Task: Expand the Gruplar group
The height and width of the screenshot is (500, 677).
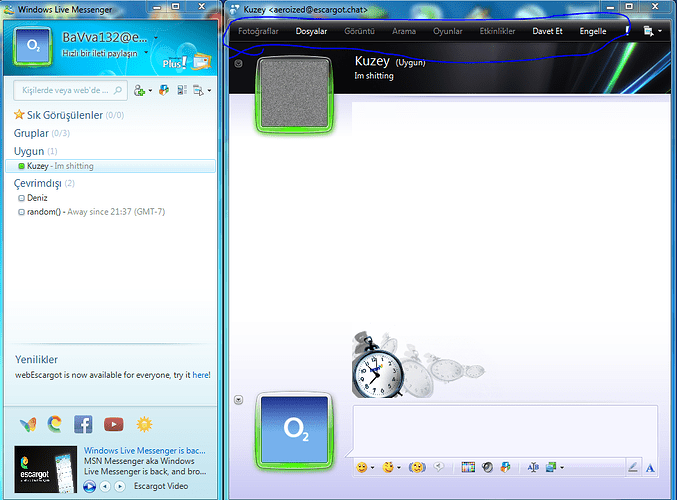Action: [41, 133]
